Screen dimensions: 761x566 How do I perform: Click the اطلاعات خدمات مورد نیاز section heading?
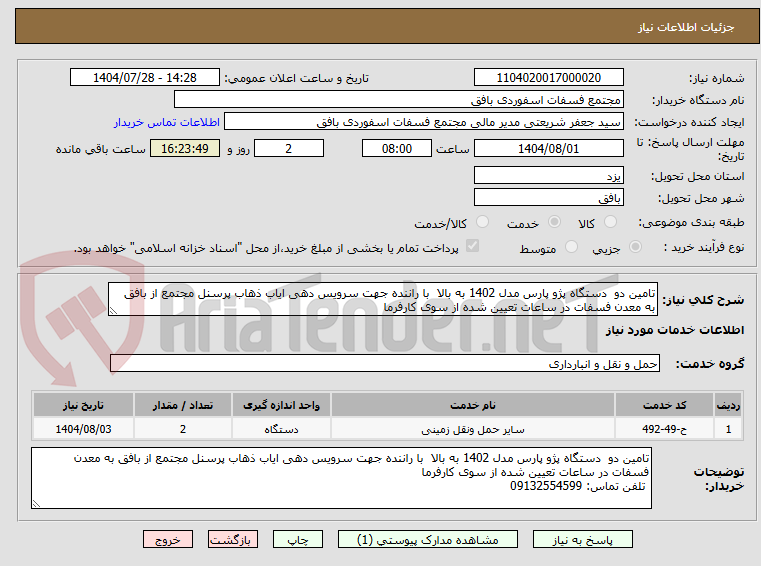pyautogui.click(x=675, y=330)
